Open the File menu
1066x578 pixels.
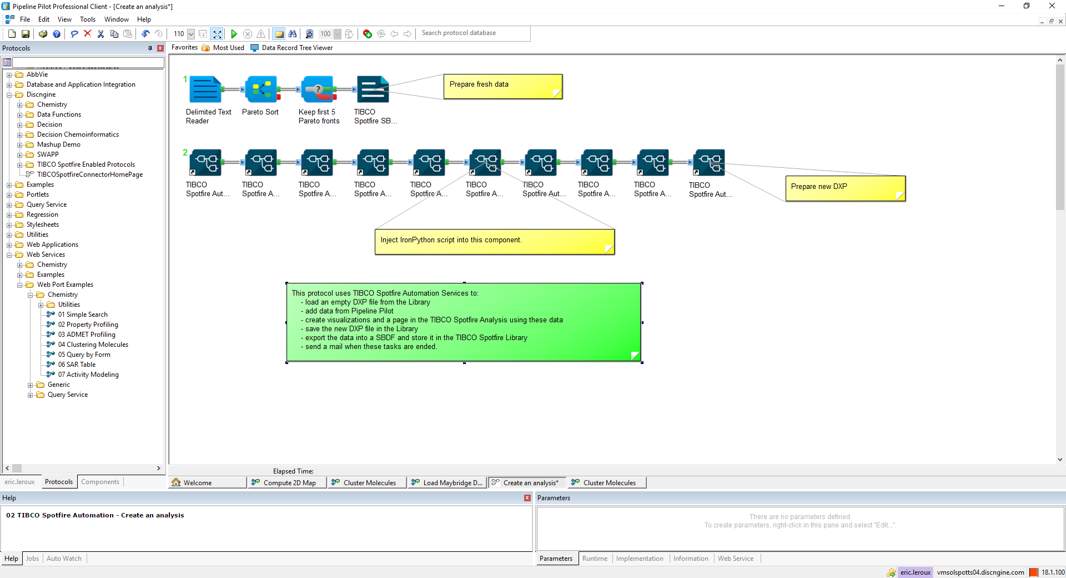click(x=24, y=19)
